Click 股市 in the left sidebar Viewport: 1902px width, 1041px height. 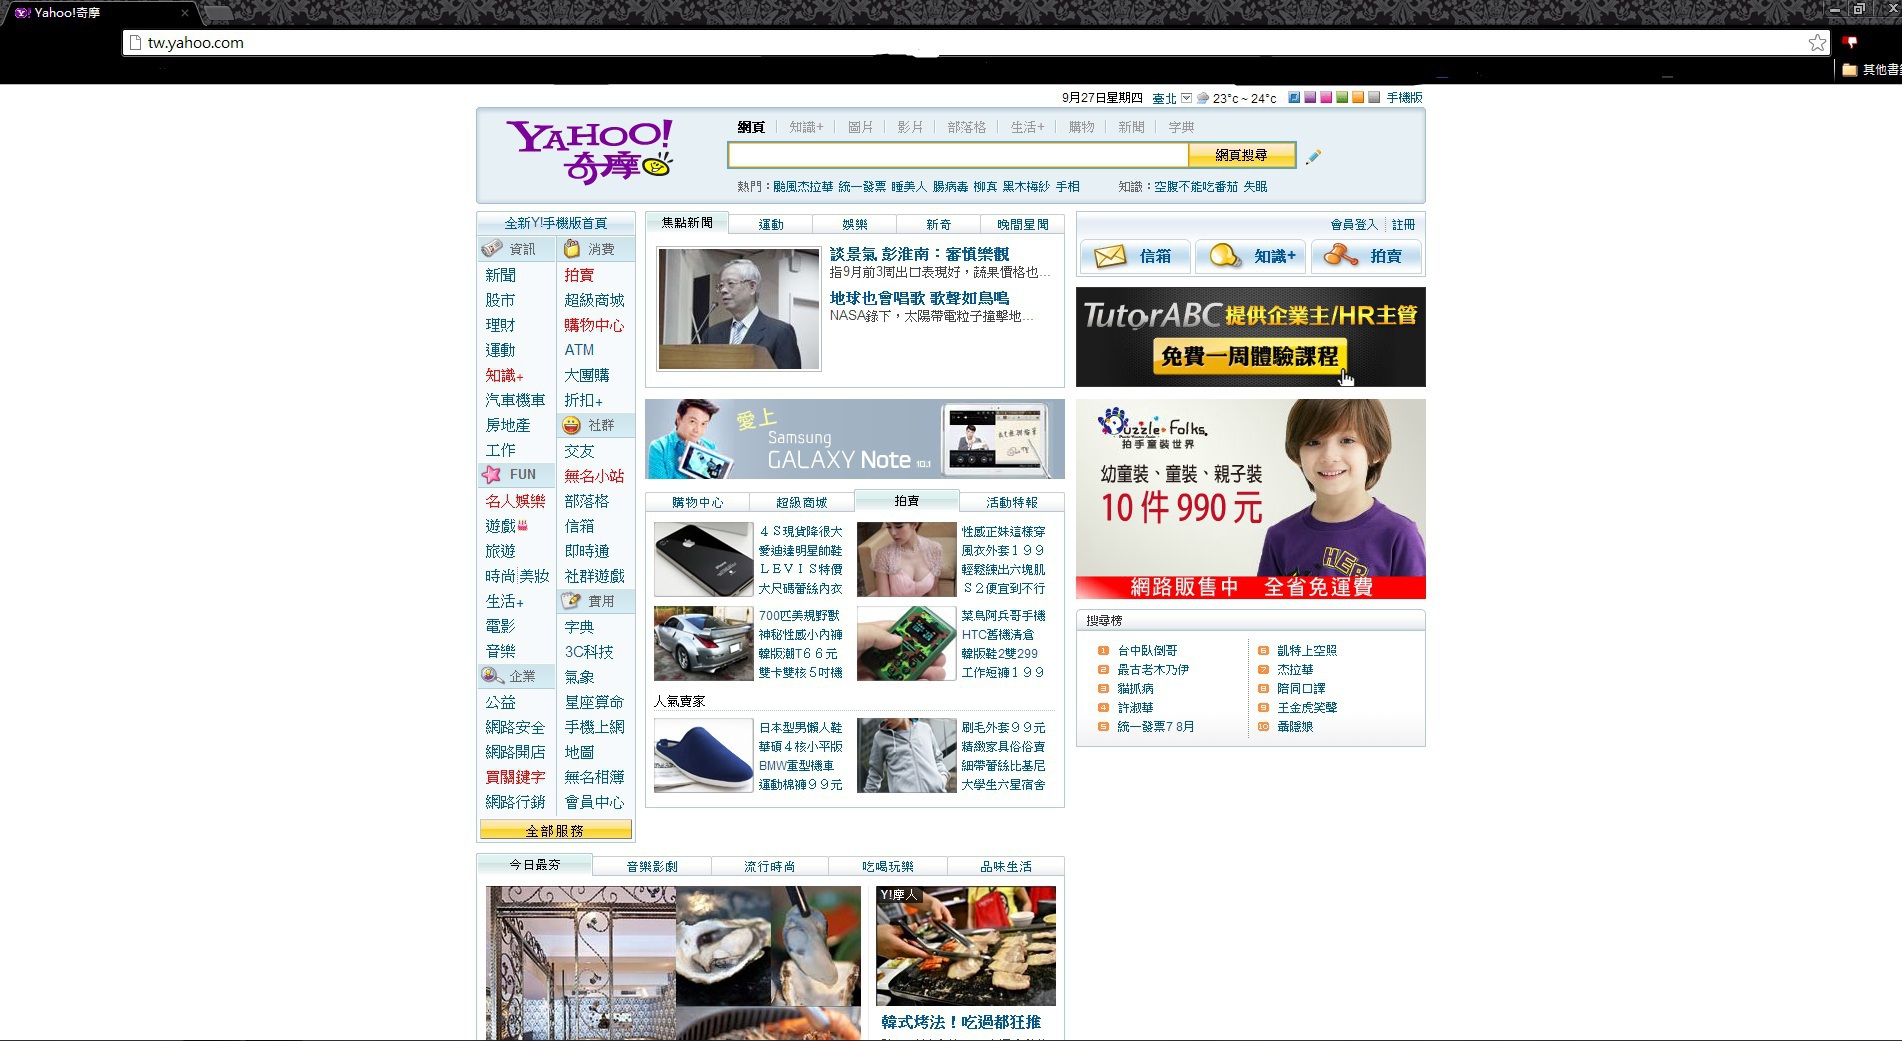pyautogui.click(x=500, y=300)
